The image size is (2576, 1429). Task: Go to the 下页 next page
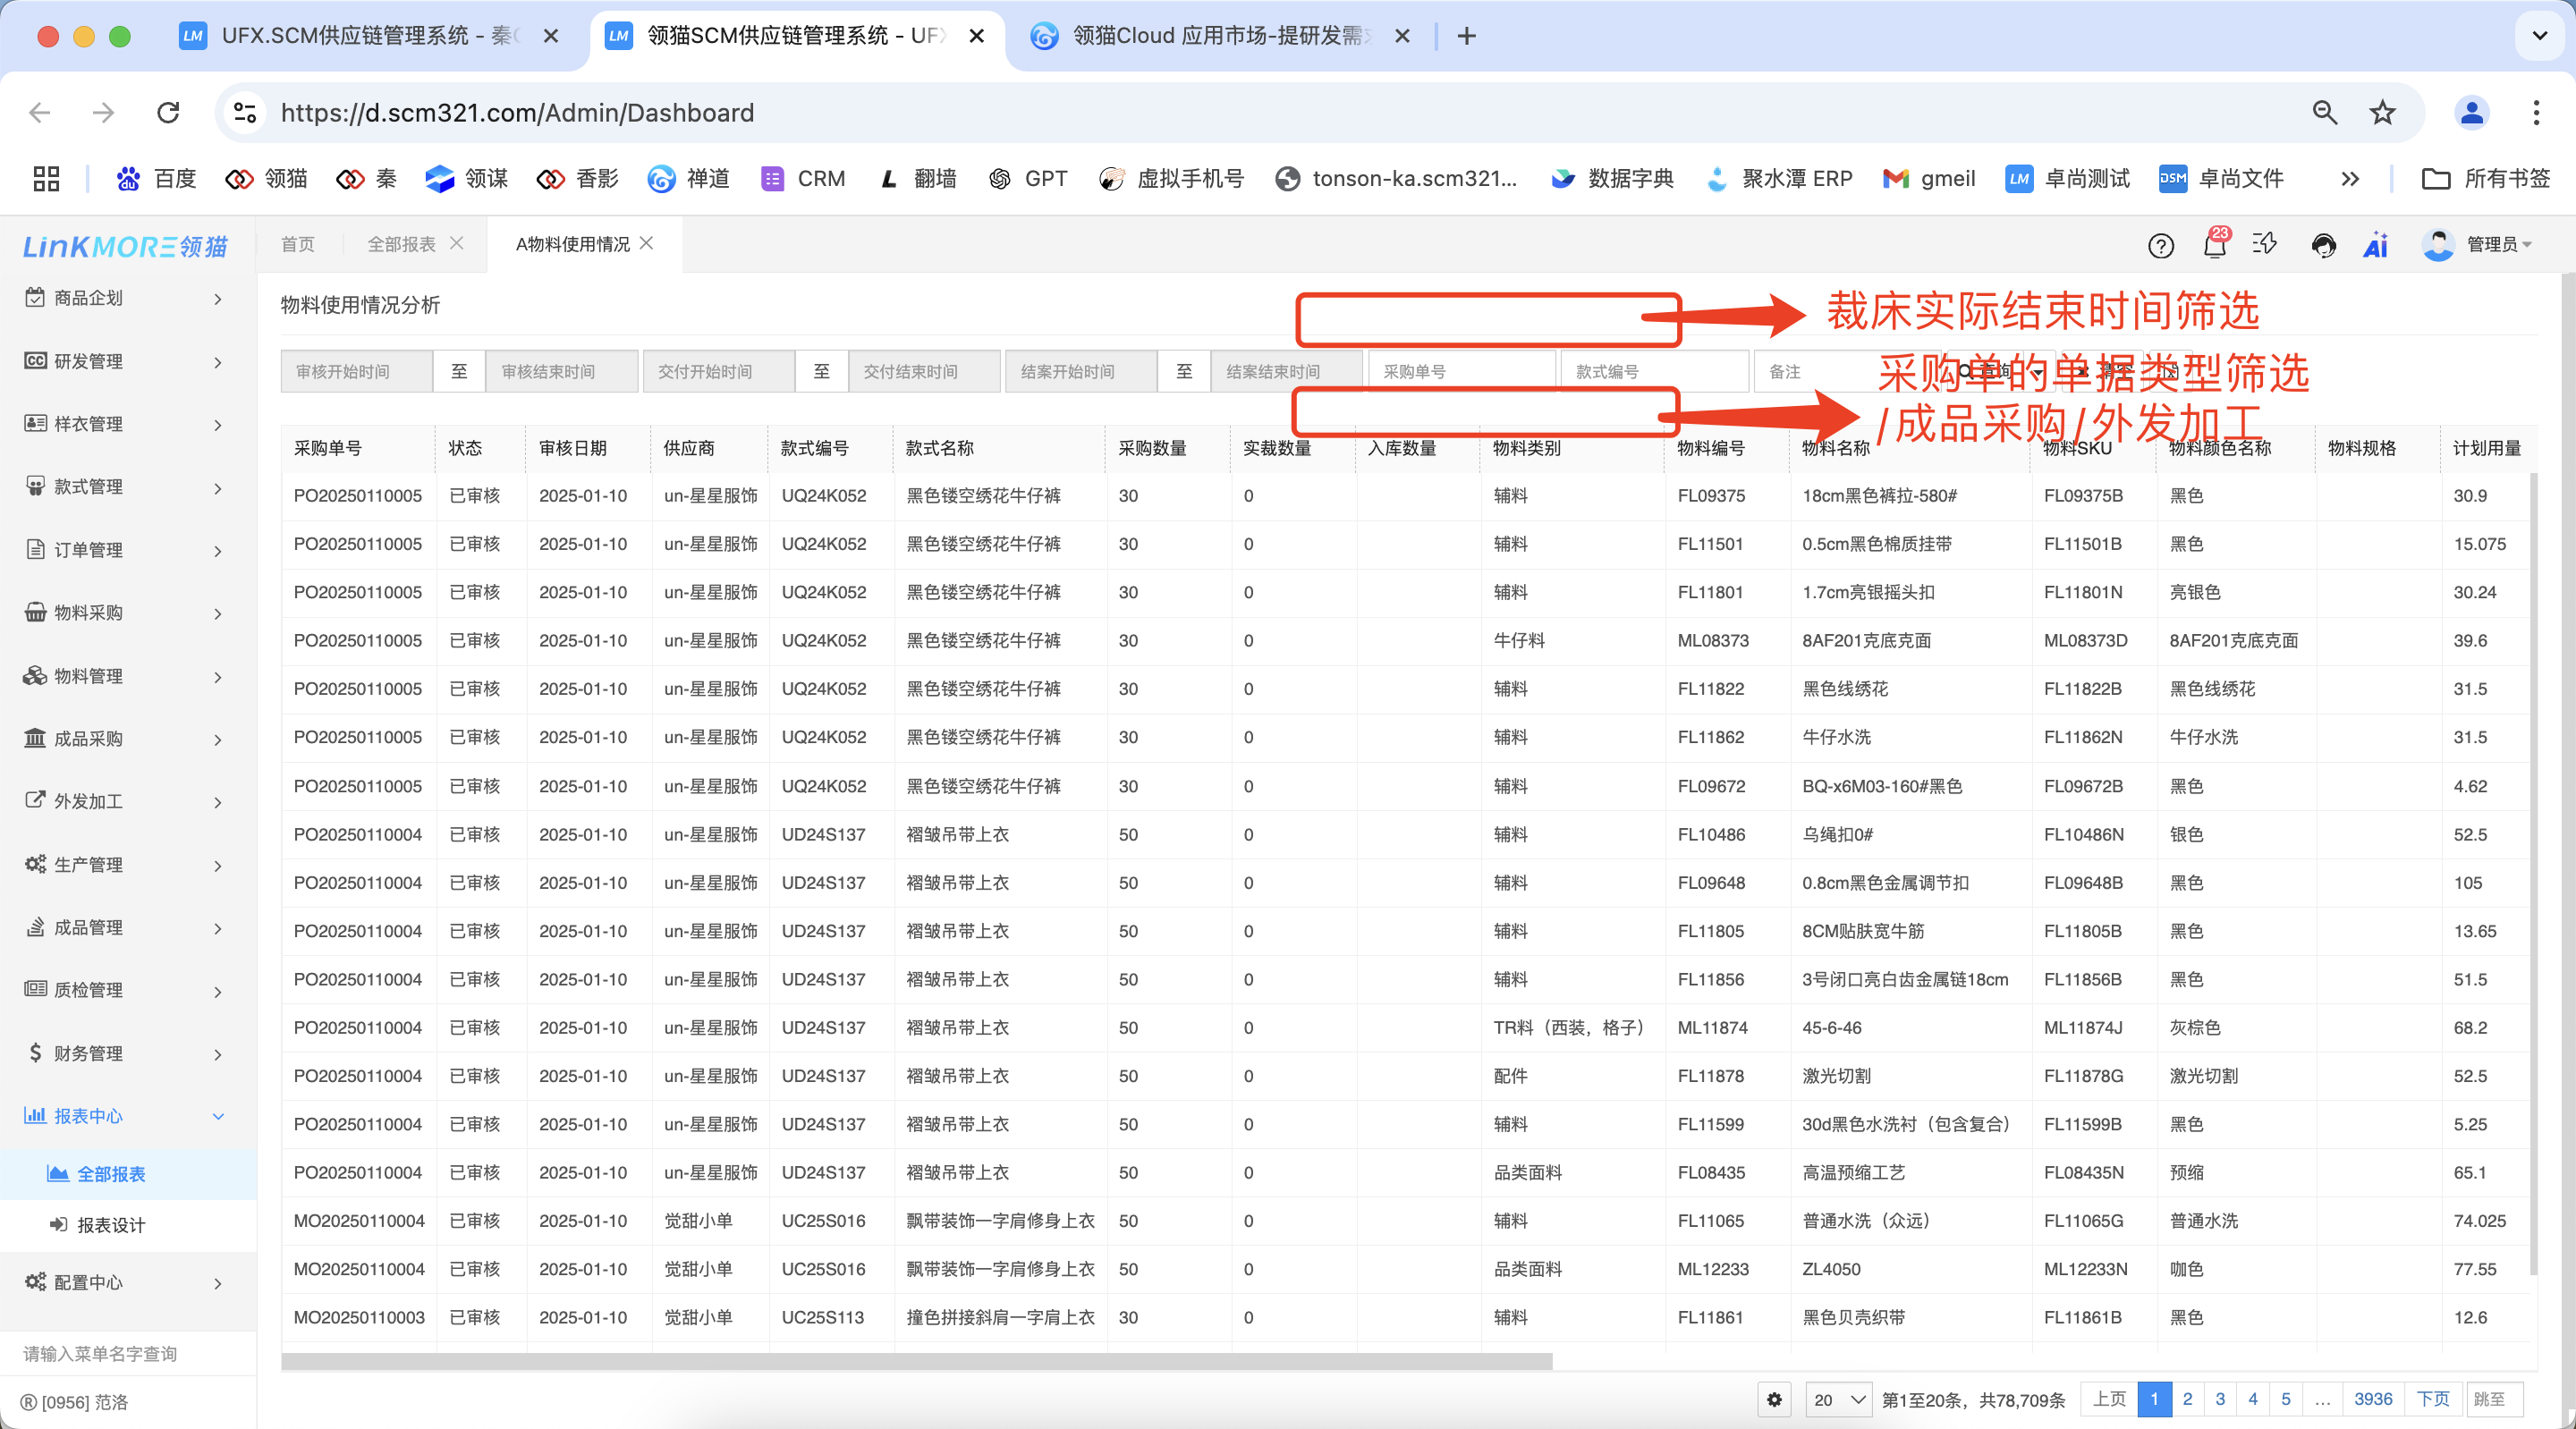pyautogui.click(x=2432, y=1399)
